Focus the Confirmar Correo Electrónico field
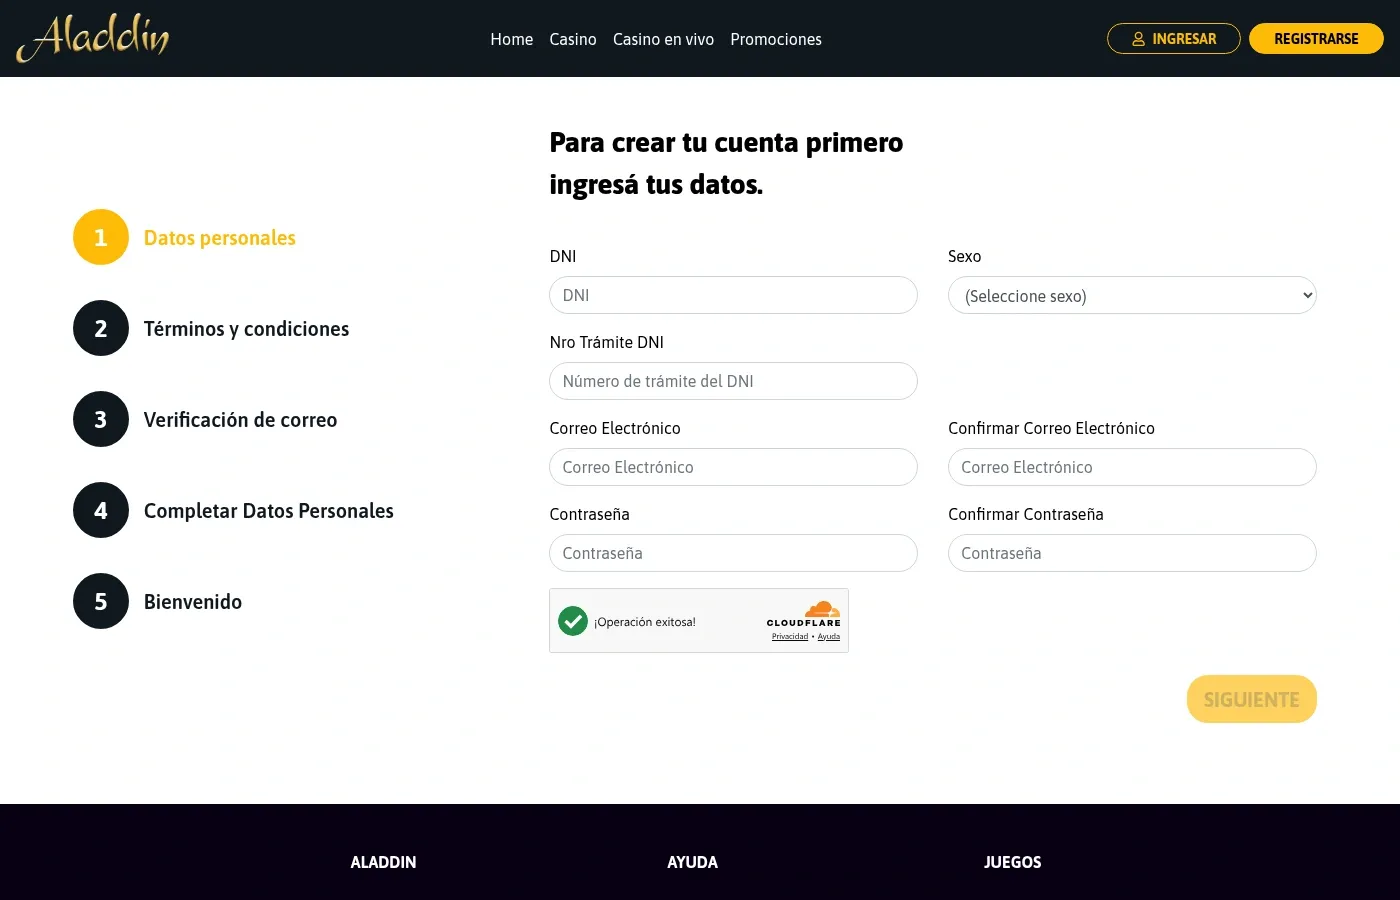The height and width of the screenshot is (900, 1400). (x=1132, y=467)
